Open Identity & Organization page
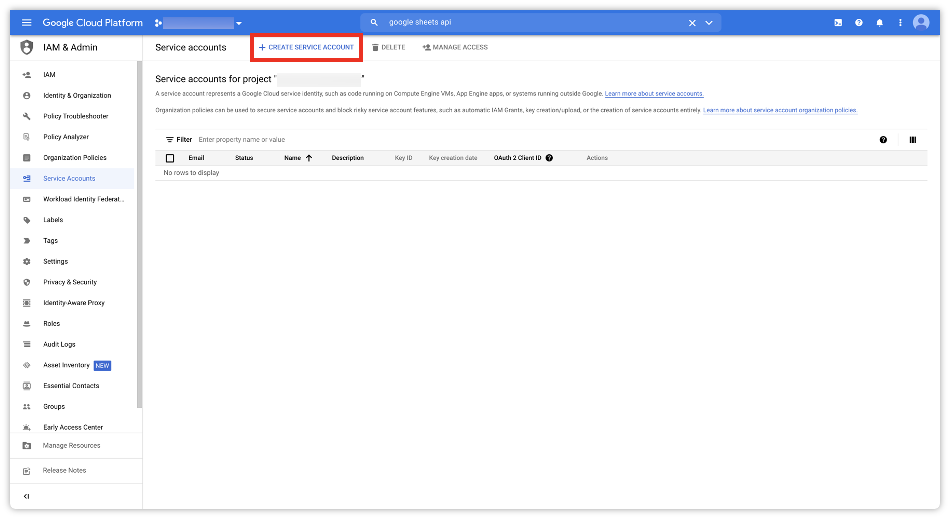950x519 pixels. tap(77, 96)
